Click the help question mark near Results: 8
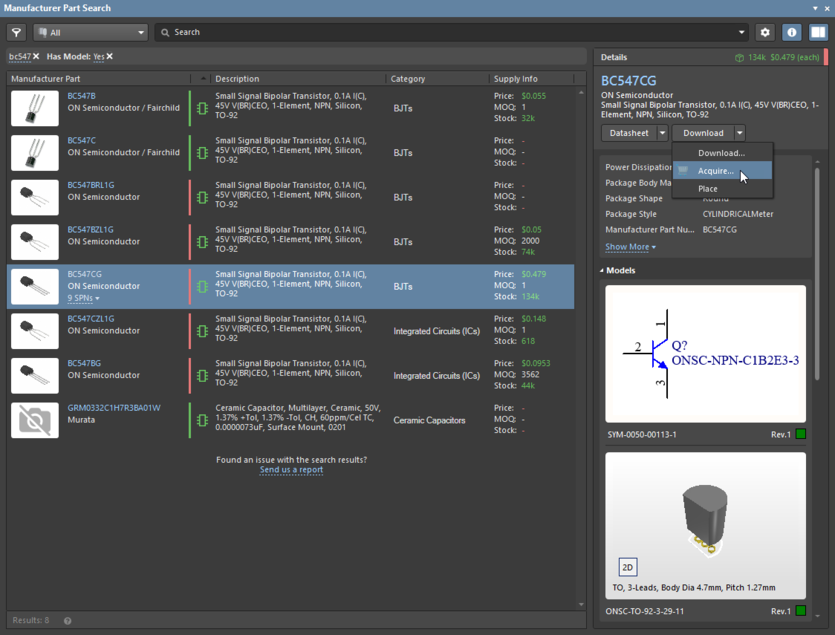The image size is (835, 635). 66,620
